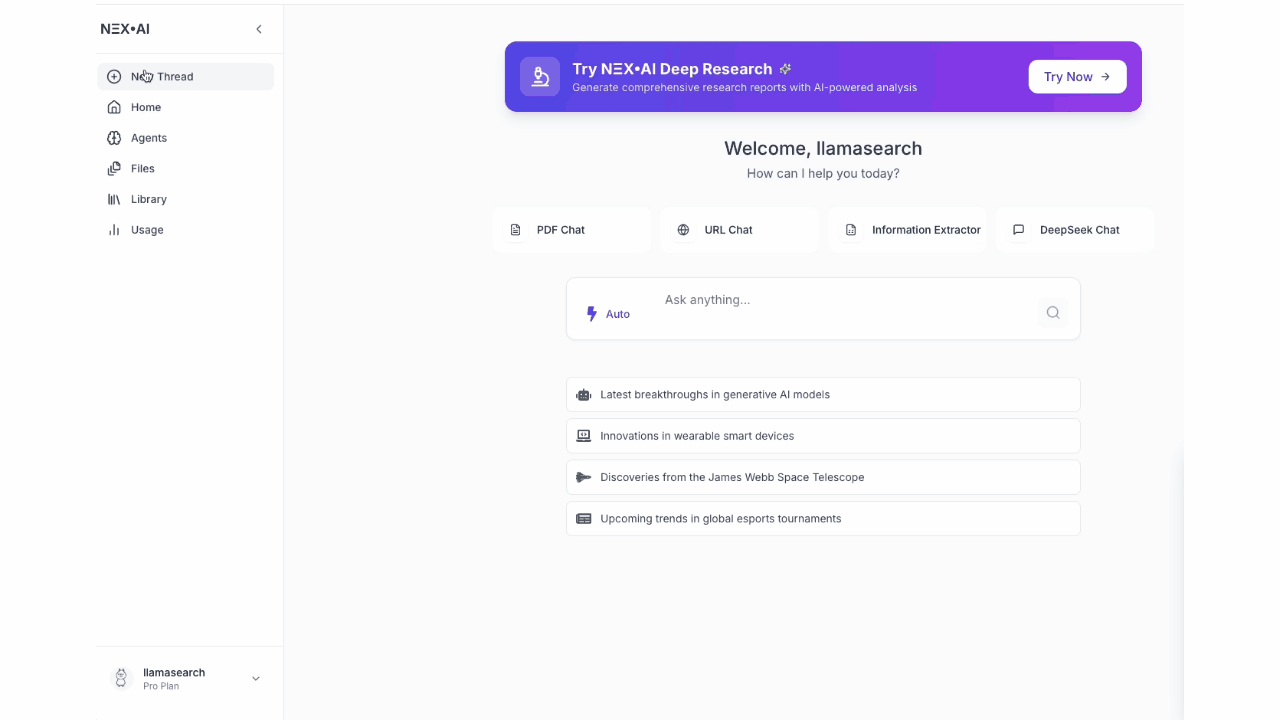Click Try Now button
The width and height of the screenshot is (1280, 720).
pyautogui.click(x=1077, y=77)
